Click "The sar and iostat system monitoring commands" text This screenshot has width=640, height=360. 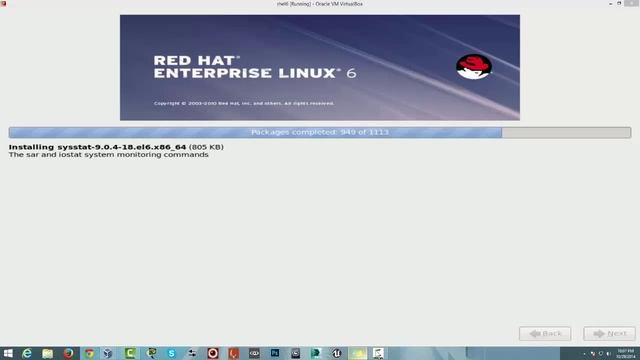coord(109,155)
